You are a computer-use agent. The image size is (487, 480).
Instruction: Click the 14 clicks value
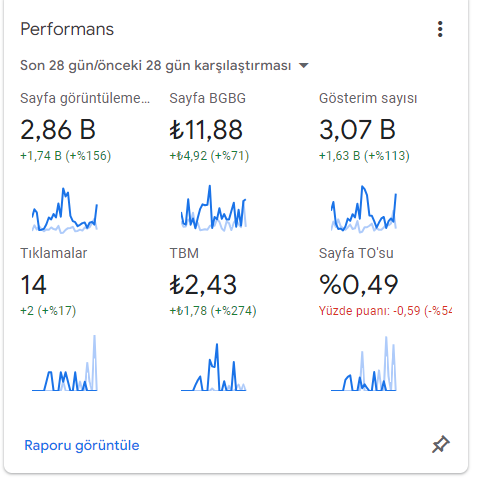pyautogui.click(x=33, y=285)
